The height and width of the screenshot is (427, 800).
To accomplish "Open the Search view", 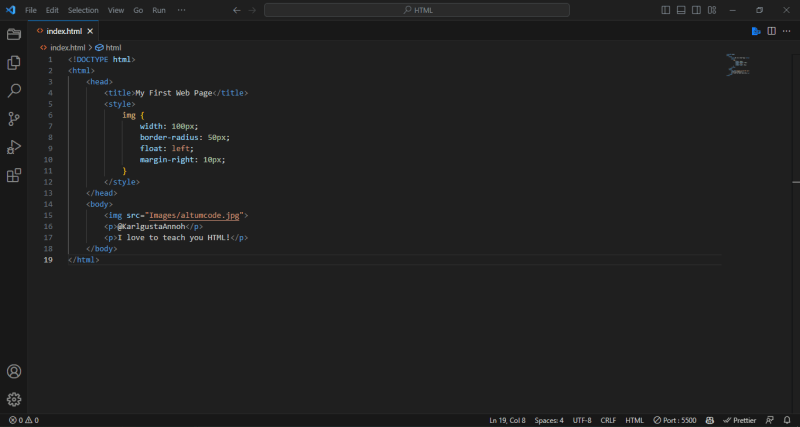I will click(x=14, y=91).
